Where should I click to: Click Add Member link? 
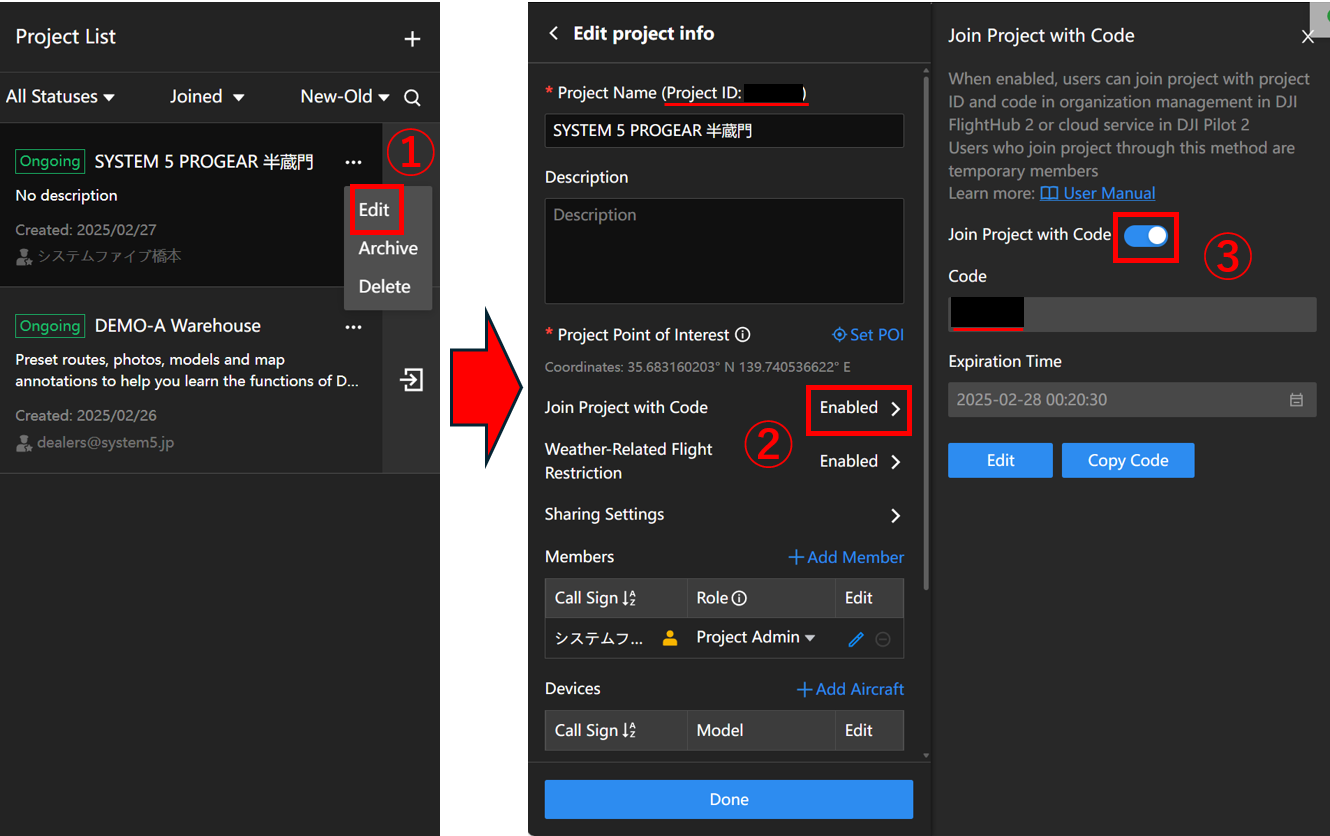pos(846,557)
